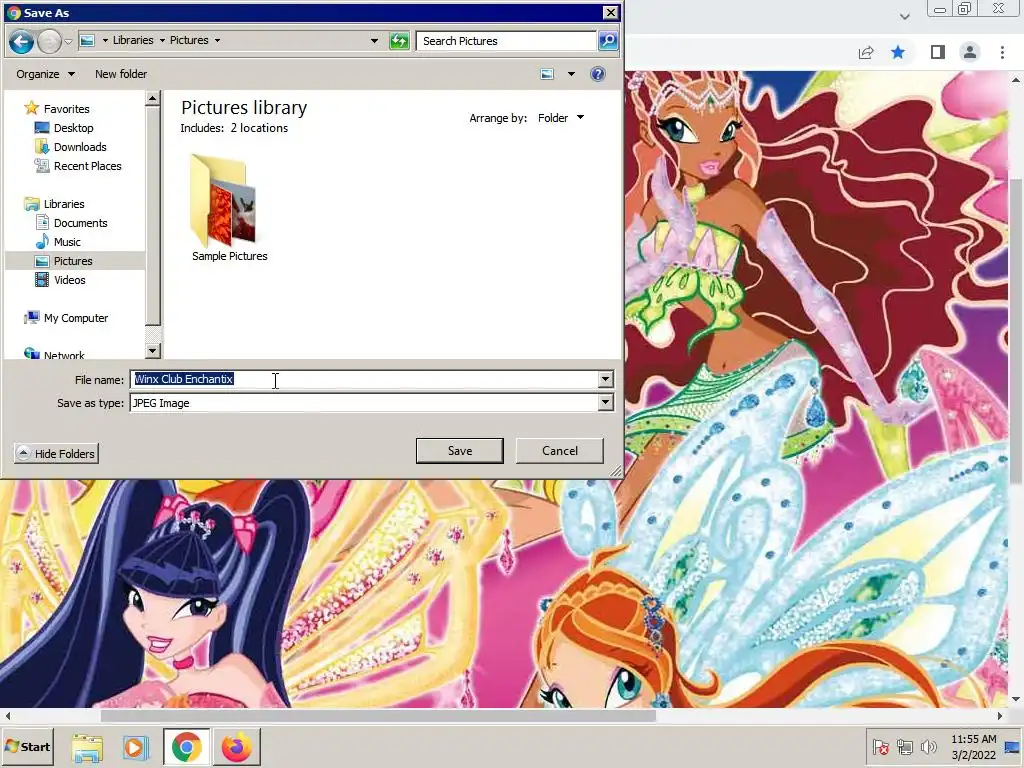Screen dimensions: 1024x768
Task: Click the volume speaker tray icon
Action: [x=928, y=746]
